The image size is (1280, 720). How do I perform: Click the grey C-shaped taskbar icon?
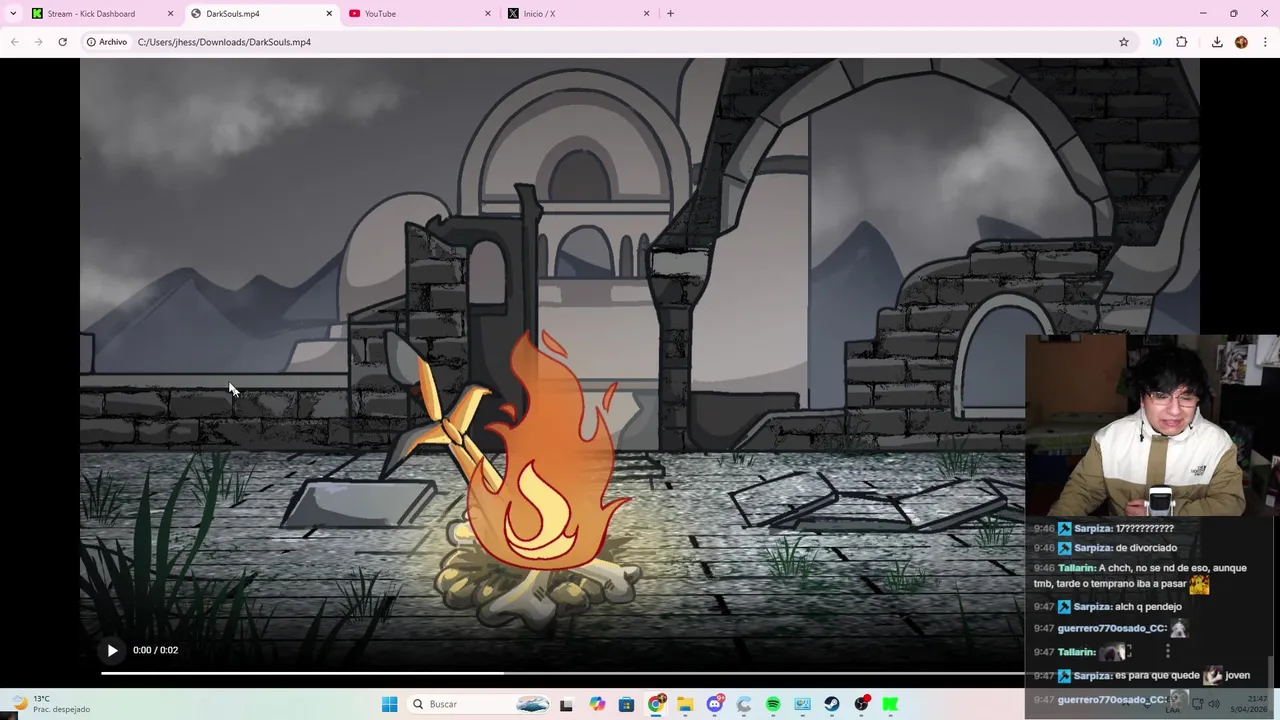click(744, 704)
